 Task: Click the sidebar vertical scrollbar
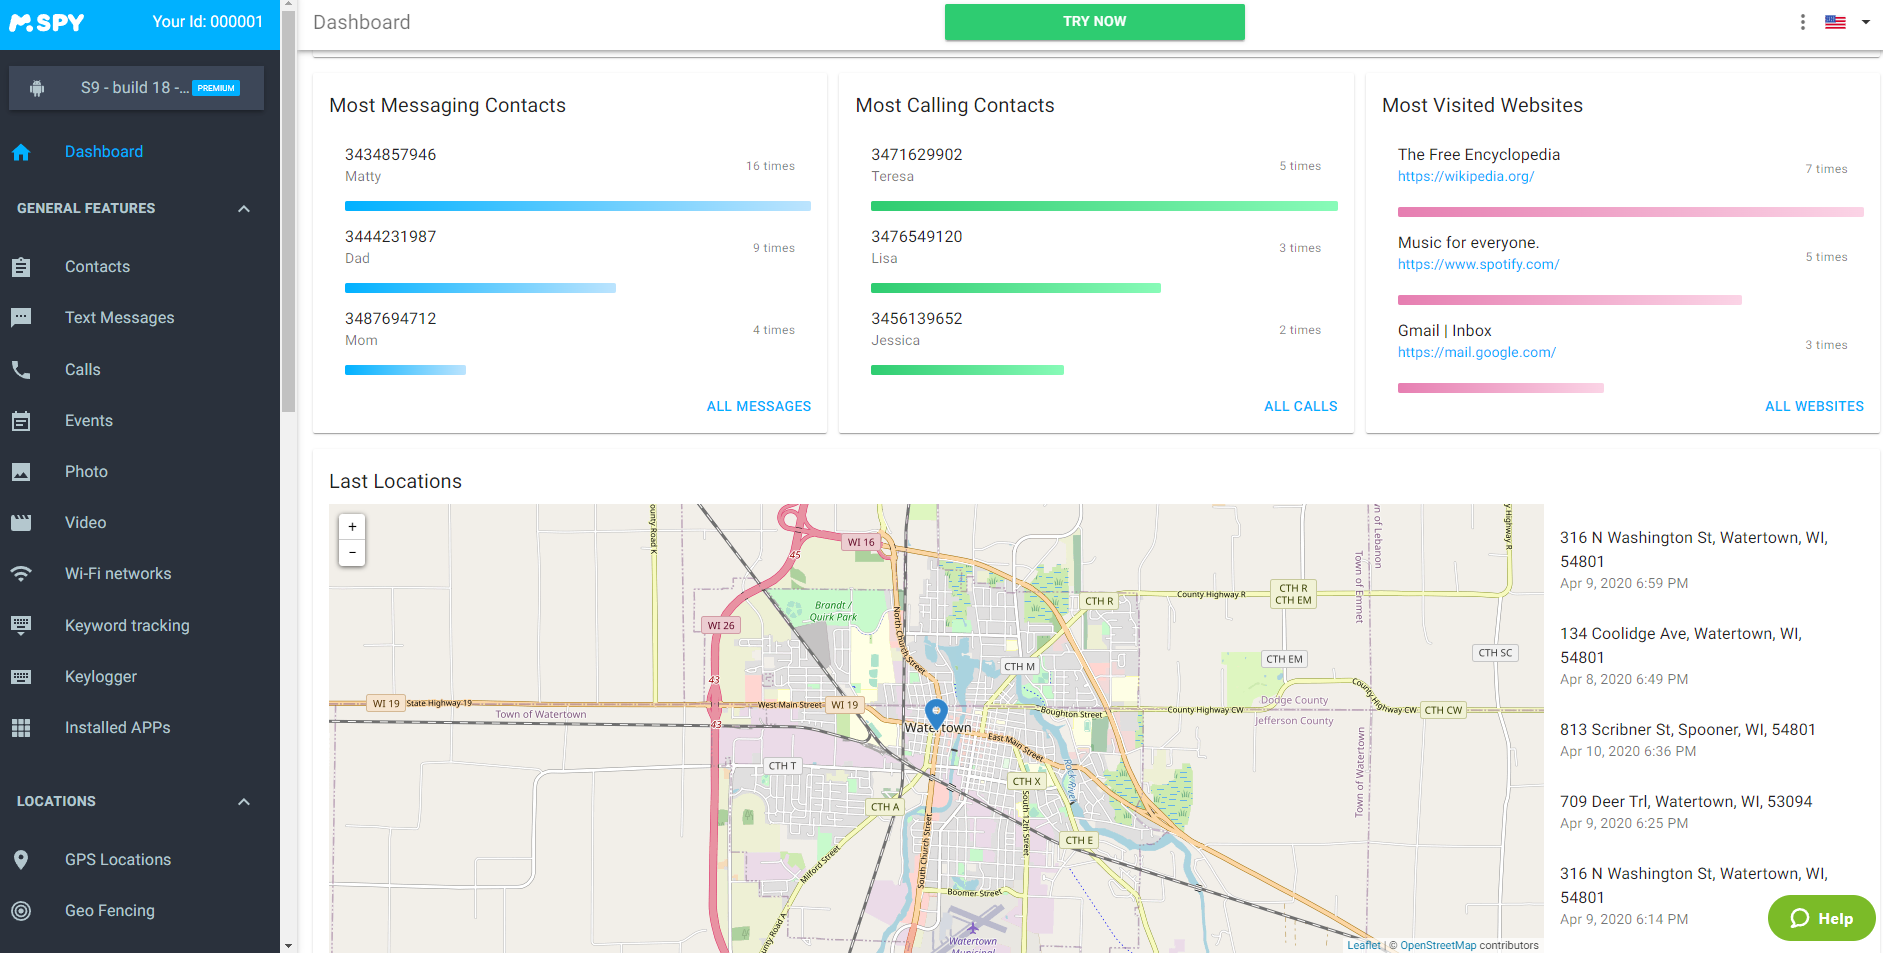288,212
